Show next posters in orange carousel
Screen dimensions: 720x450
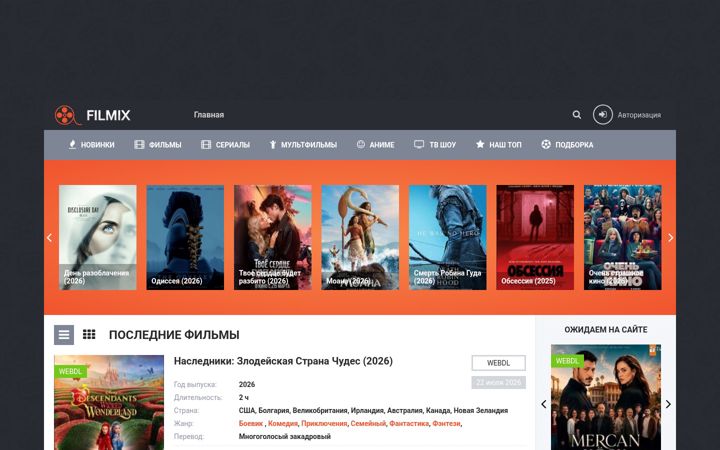(x=670, y=237)
